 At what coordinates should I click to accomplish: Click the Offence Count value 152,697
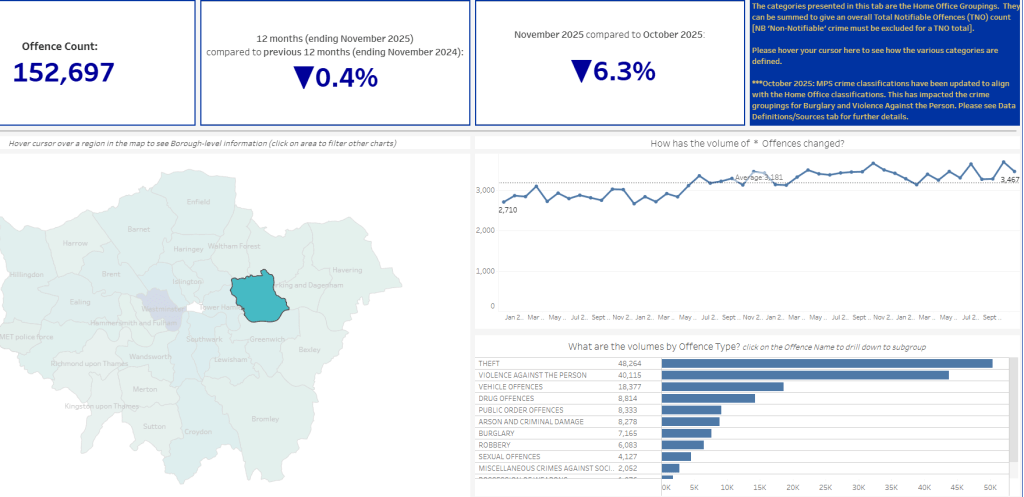pos(64,73)
